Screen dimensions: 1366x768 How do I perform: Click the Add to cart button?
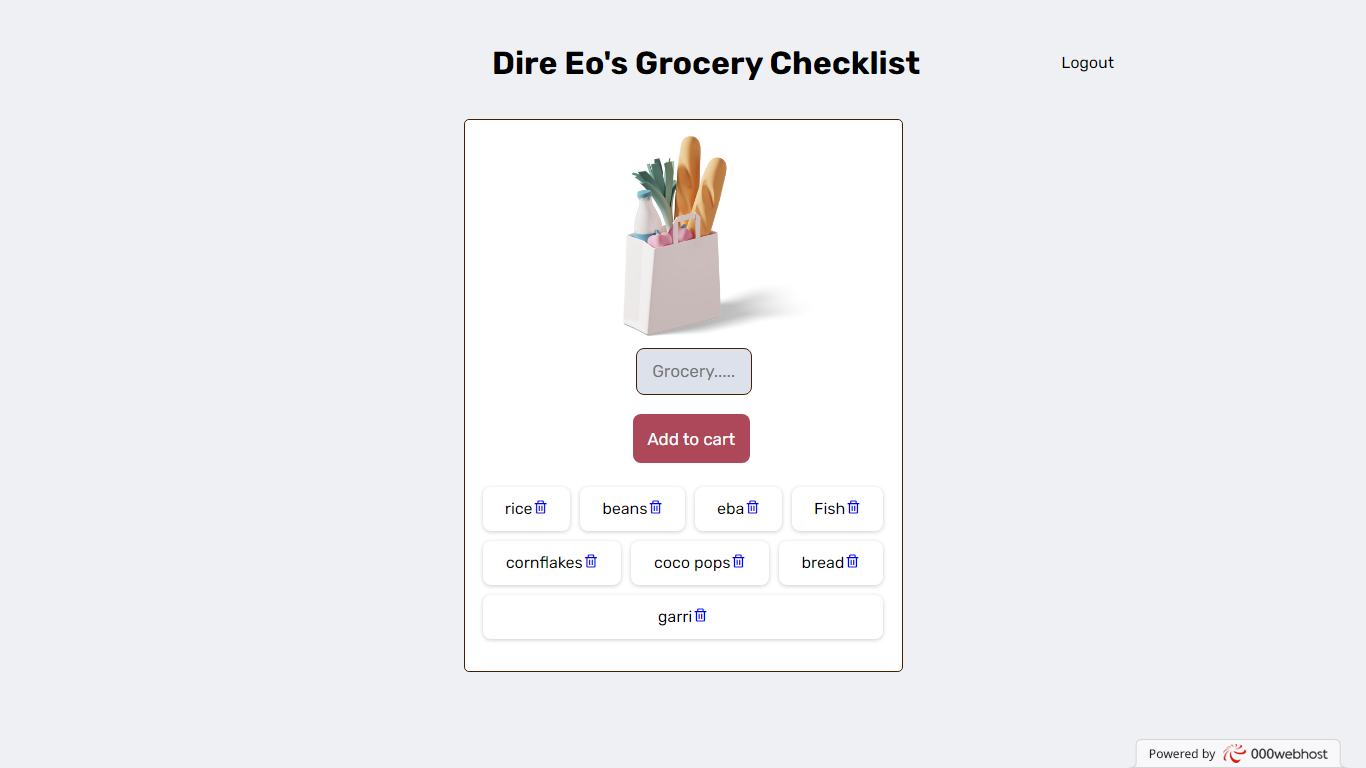[691, 439]
